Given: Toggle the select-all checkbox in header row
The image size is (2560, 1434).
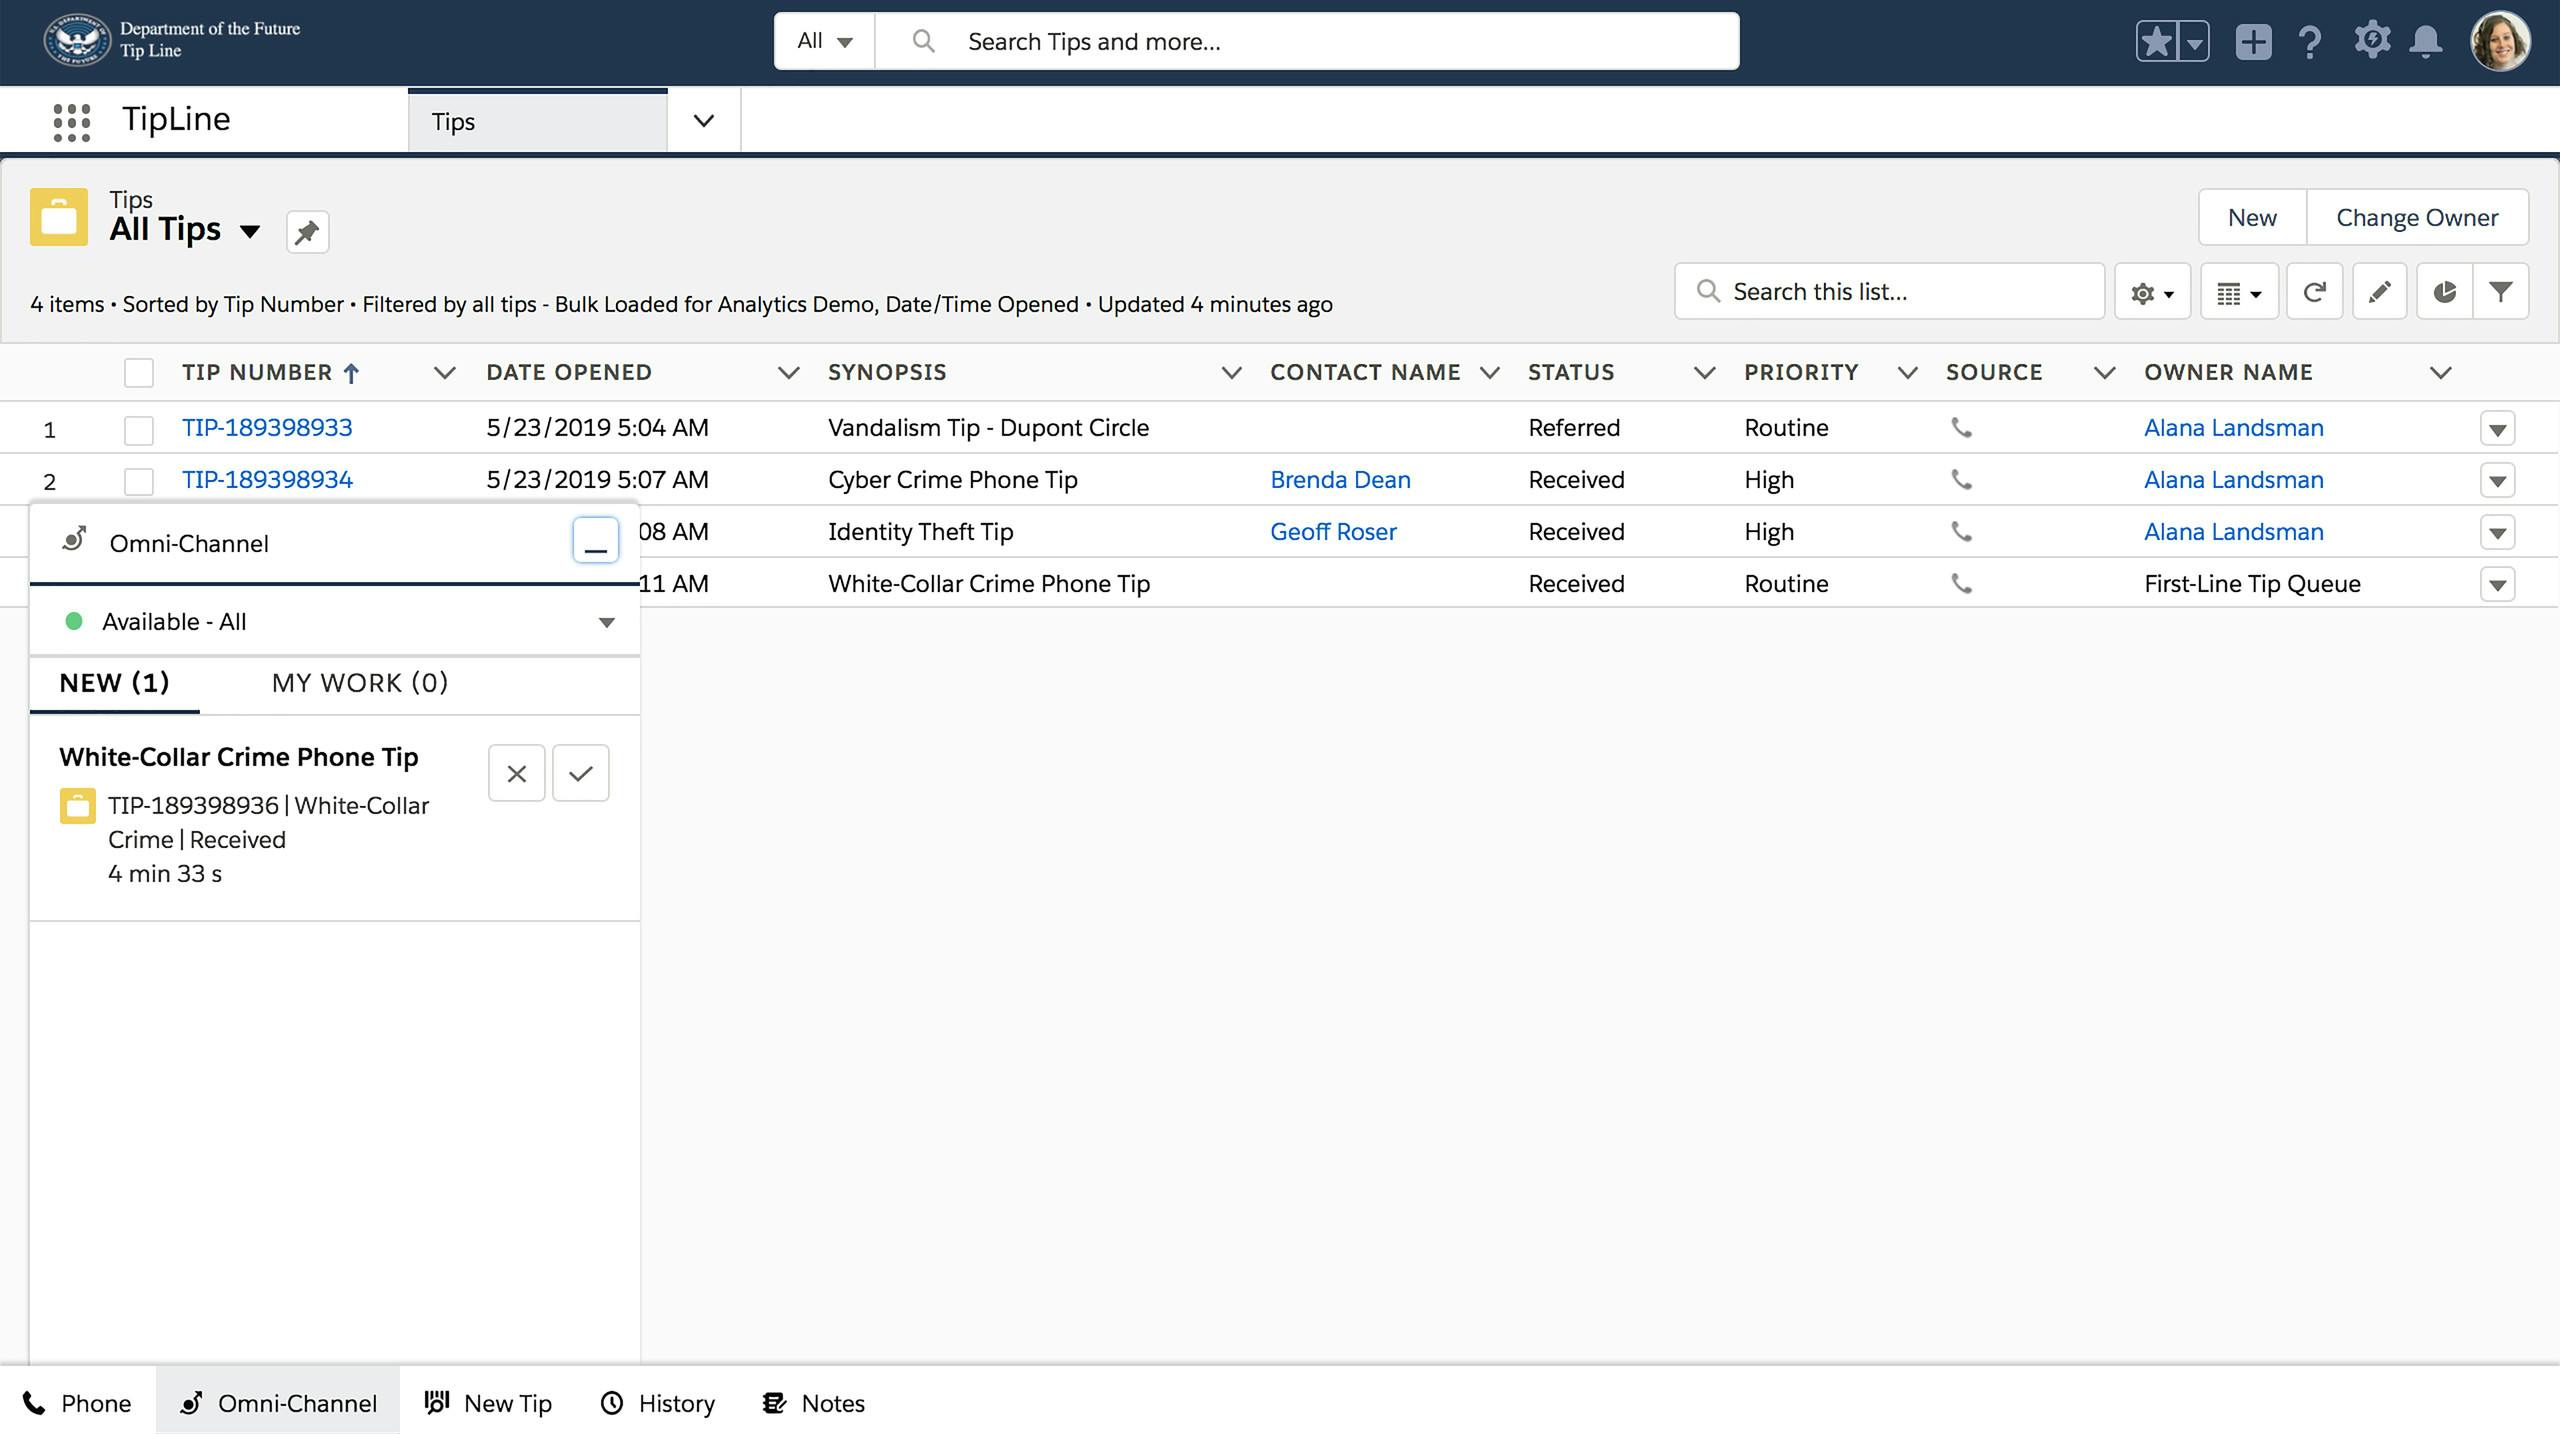Looking at the screenshot, I should click(137, 371).
